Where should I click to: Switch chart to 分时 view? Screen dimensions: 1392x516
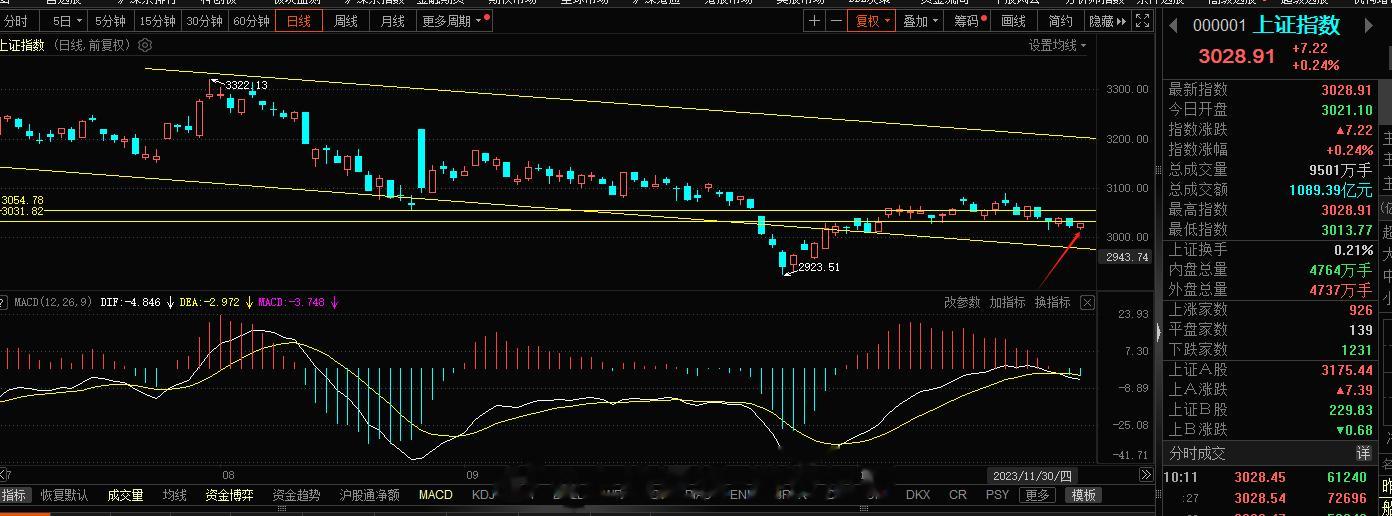coord(17,21)
